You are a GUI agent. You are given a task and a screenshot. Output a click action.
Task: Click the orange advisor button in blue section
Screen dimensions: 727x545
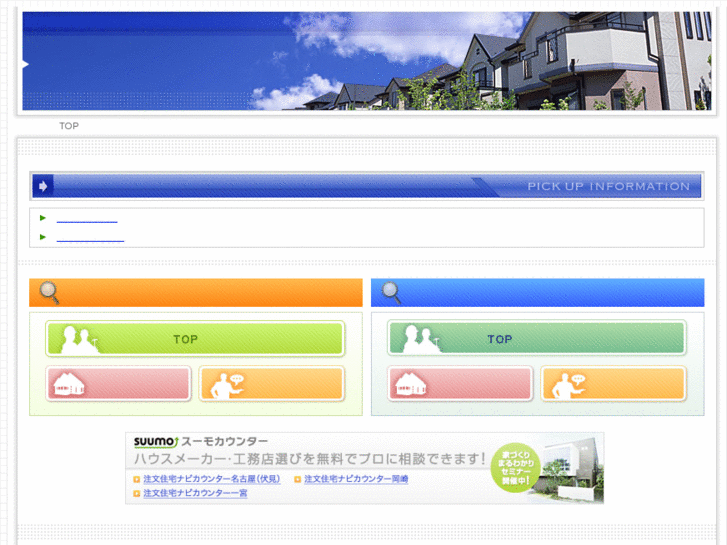point(613,384)
